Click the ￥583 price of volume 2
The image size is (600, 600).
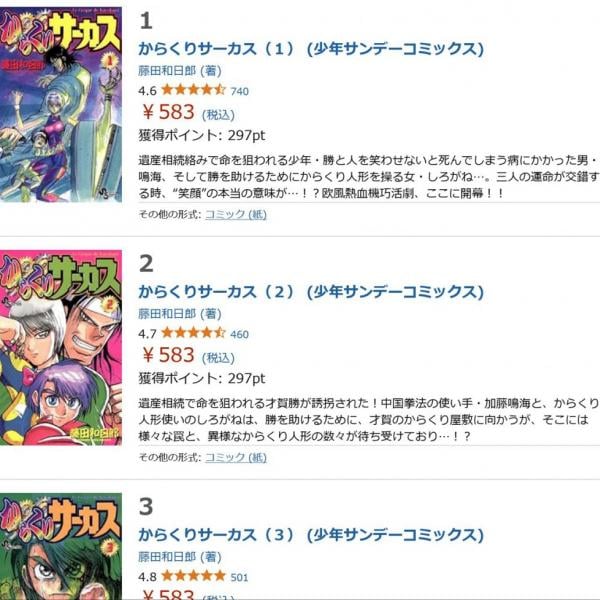pyautogui.click(x=168, y=355)
